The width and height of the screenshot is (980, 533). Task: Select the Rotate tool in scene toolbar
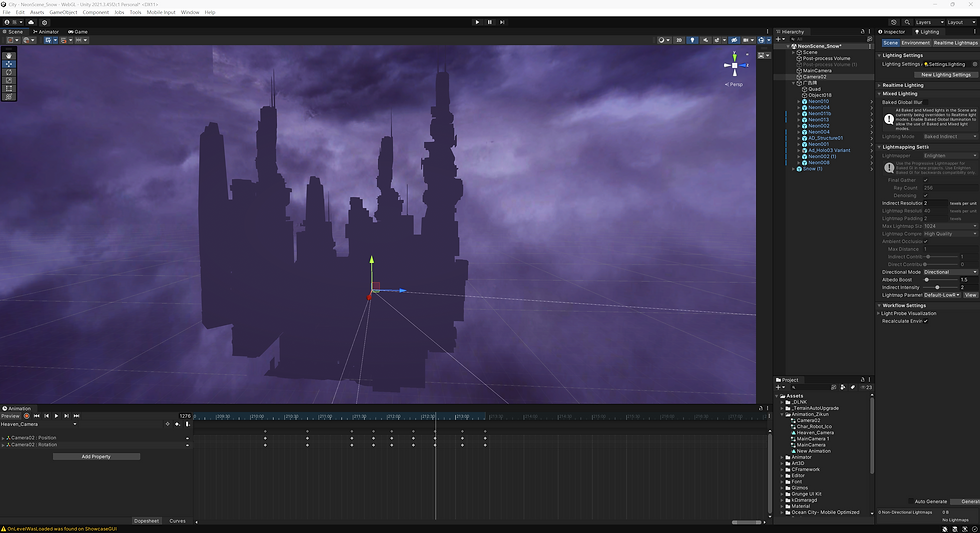tap(9, 72)
